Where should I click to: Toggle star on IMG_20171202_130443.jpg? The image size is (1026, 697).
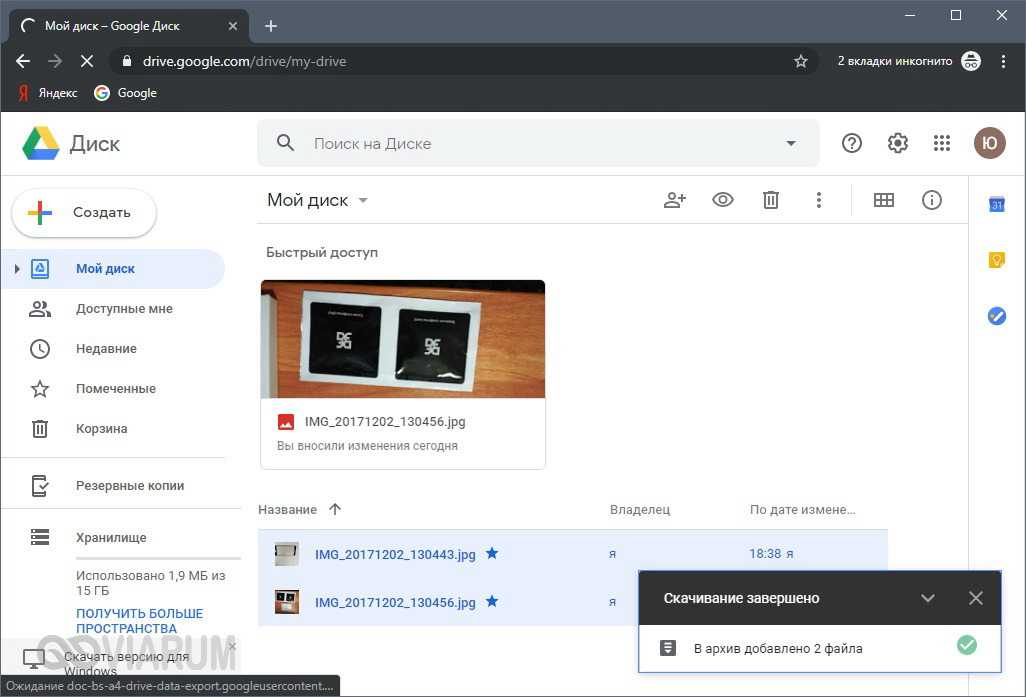point(492,553)
